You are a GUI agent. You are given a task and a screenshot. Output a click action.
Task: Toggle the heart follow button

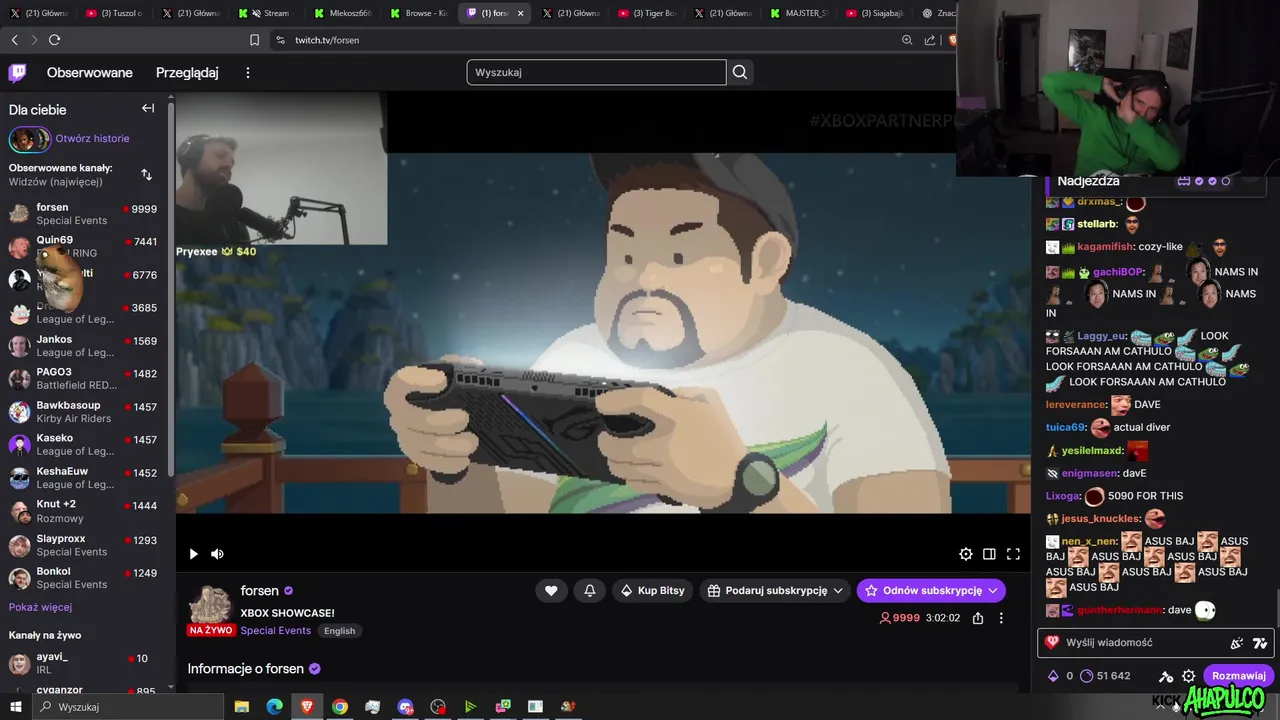click(551, 590)
